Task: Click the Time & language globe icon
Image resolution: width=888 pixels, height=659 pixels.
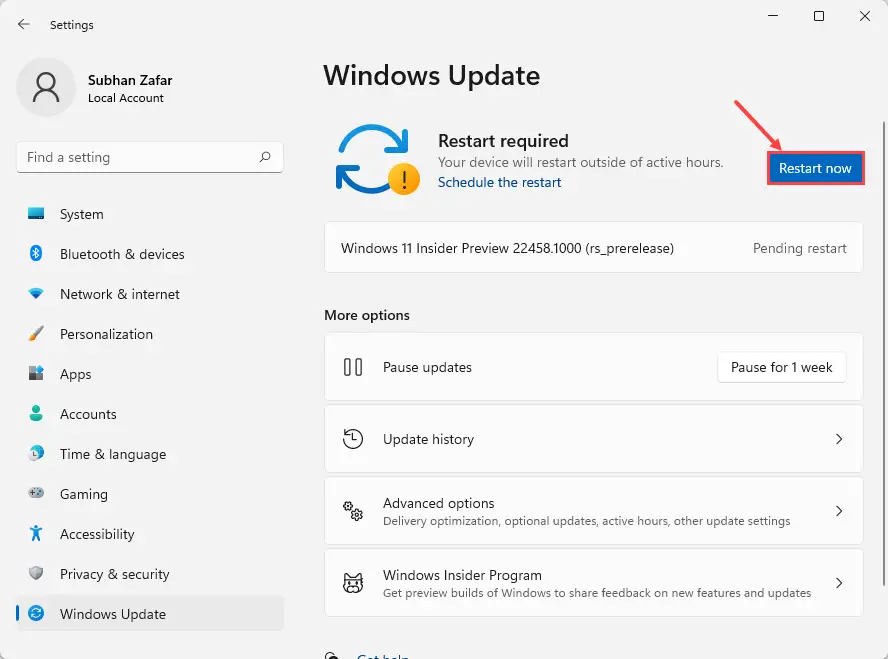Action: [x=36, y=453]
